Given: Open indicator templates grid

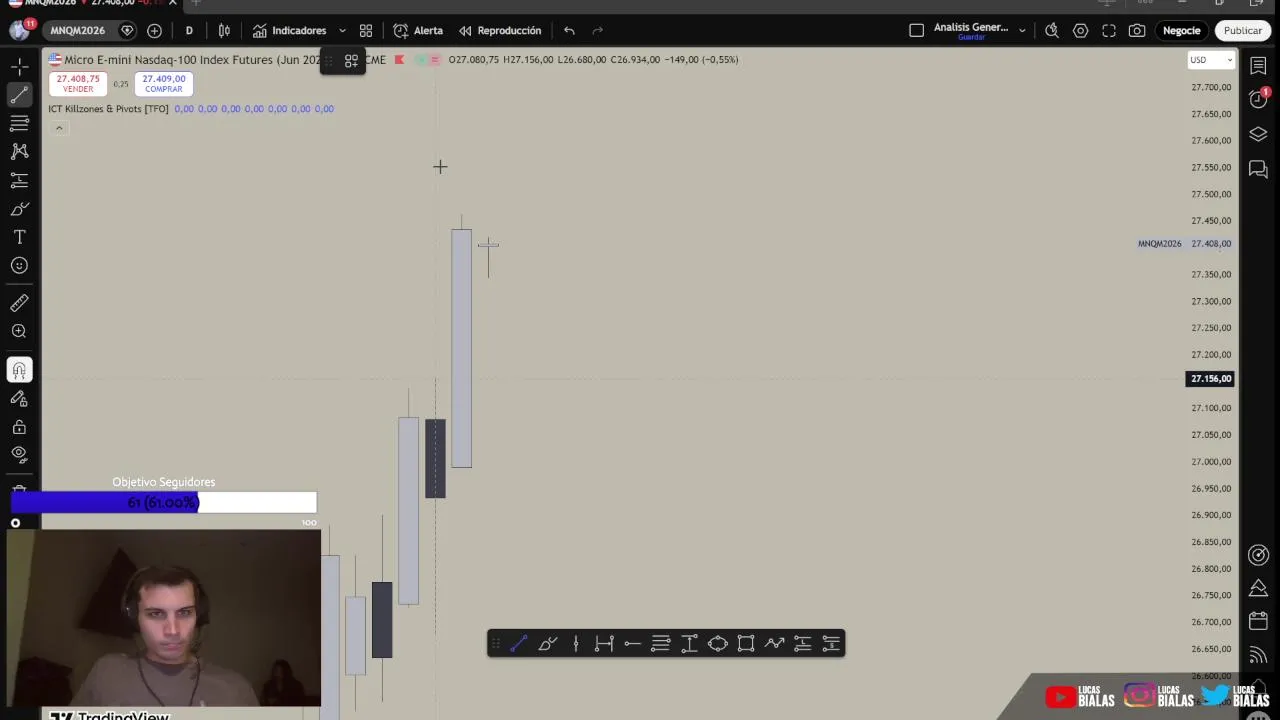Looking at the screenshot, I should click(366, 31).
